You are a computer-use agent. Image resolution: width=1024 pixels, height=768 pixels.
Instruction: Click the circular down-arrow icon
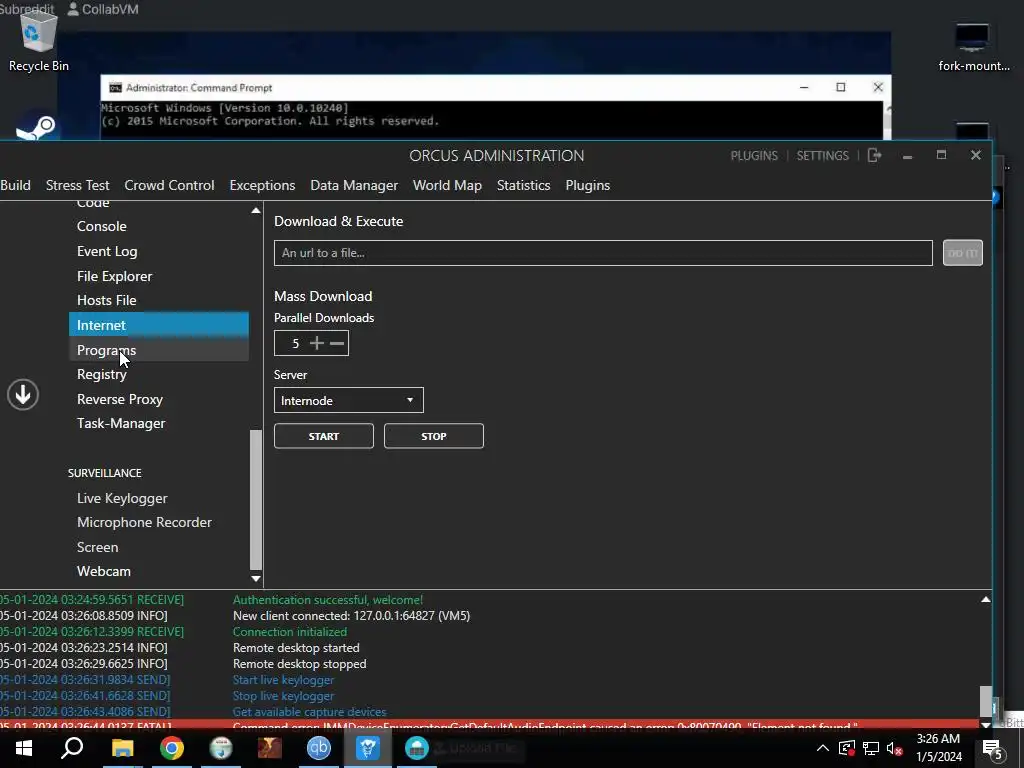pos(23,395)
